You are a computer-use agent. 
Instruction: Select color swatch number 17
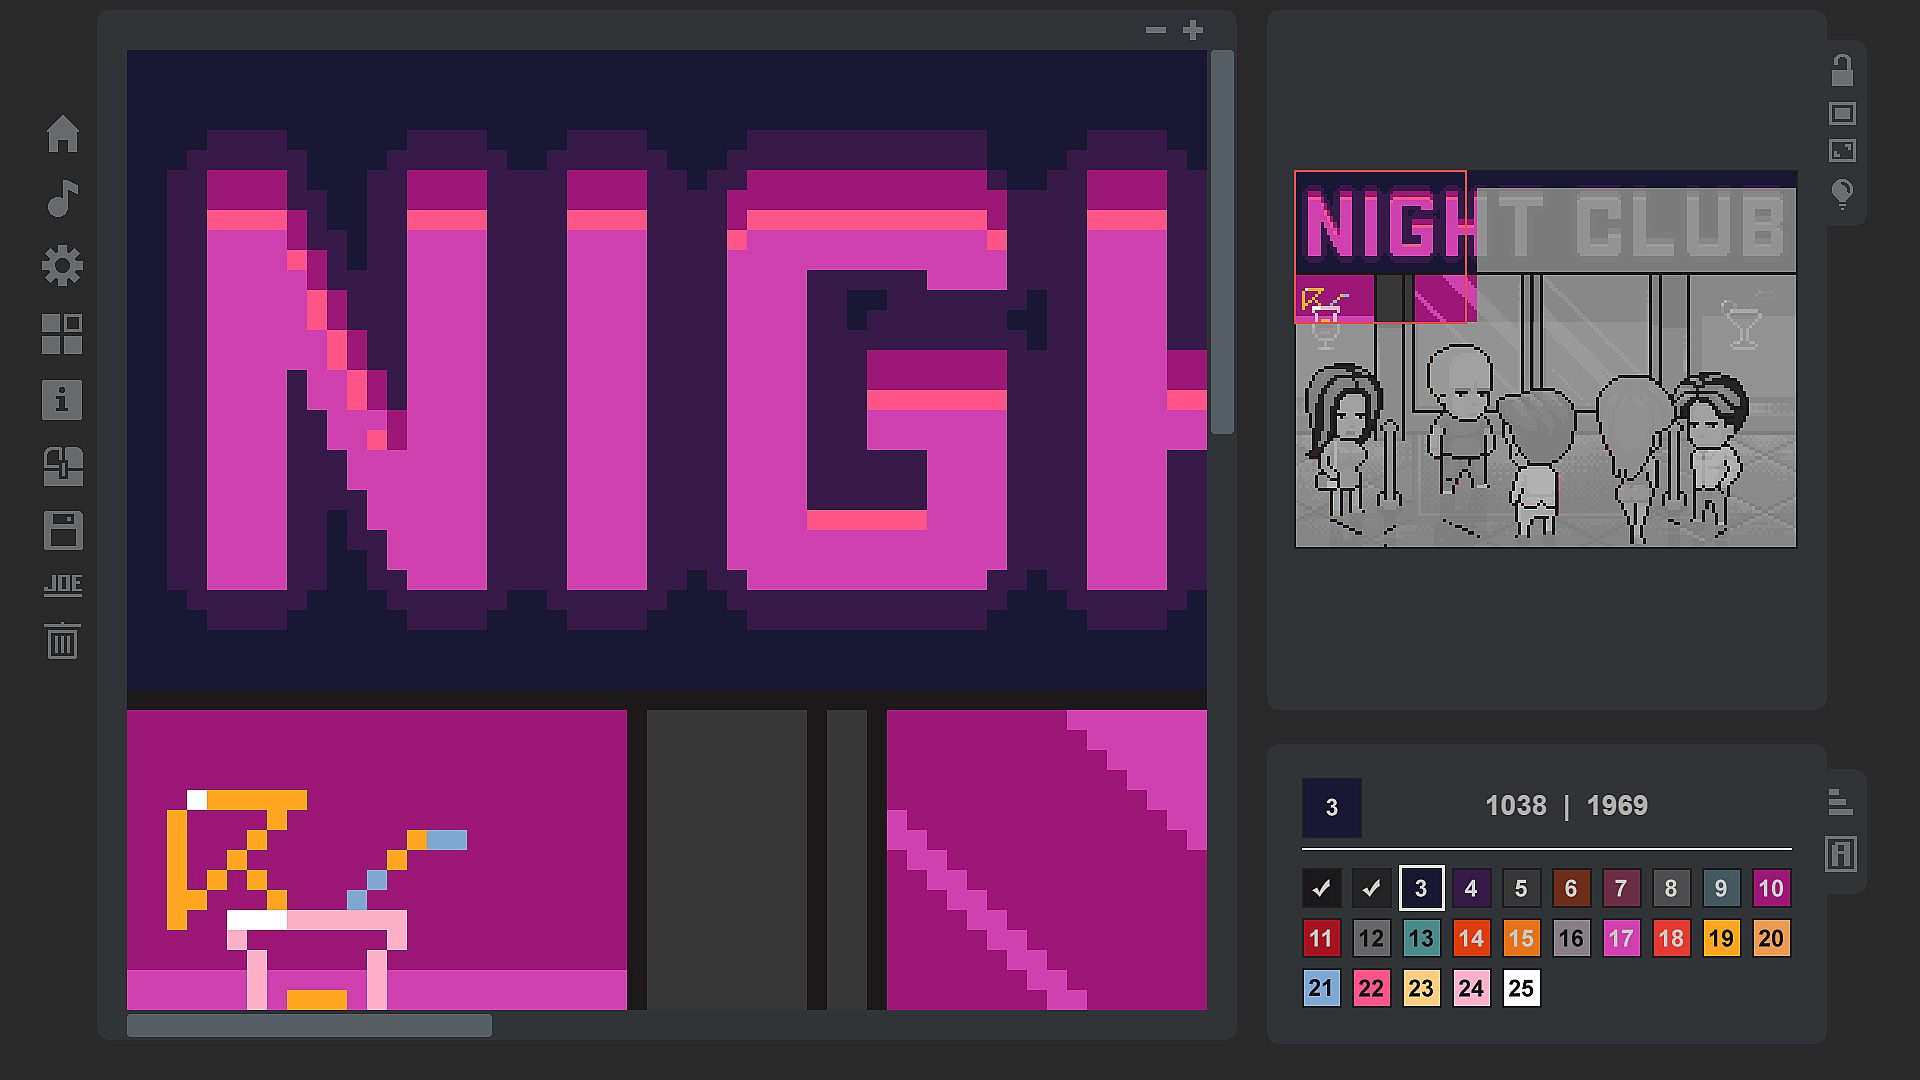pos(1621,938)
